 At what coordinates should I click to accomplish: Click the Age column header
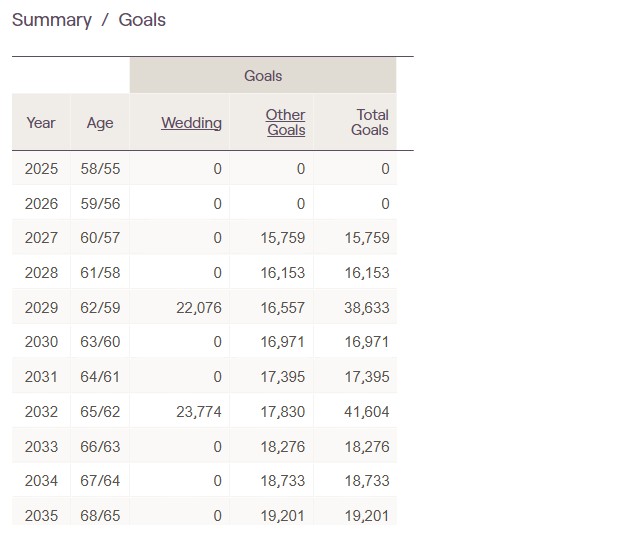coord(100,123)
